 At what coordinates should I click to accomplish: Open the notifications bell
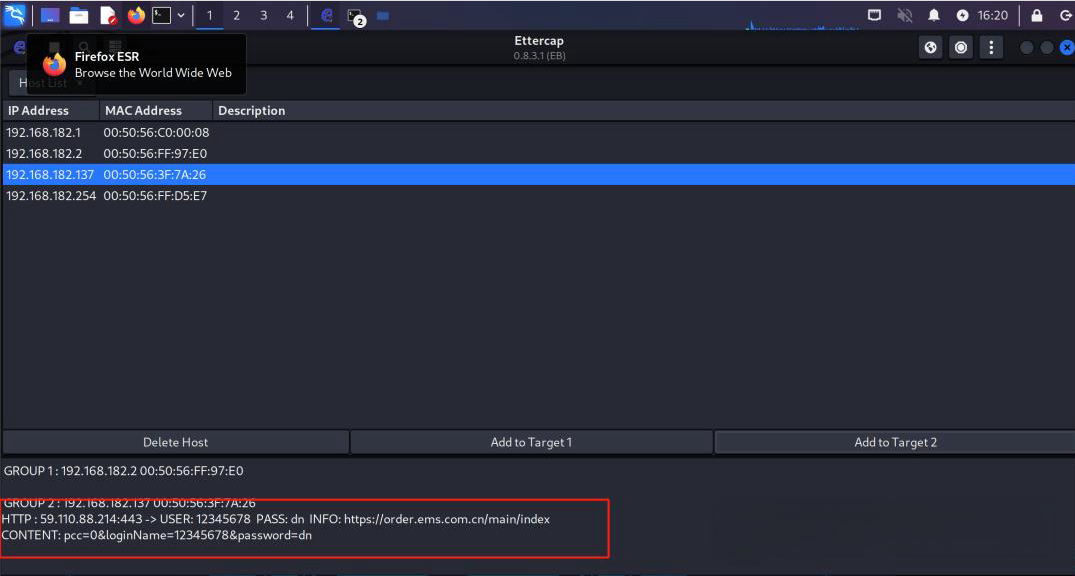point(934,15)
